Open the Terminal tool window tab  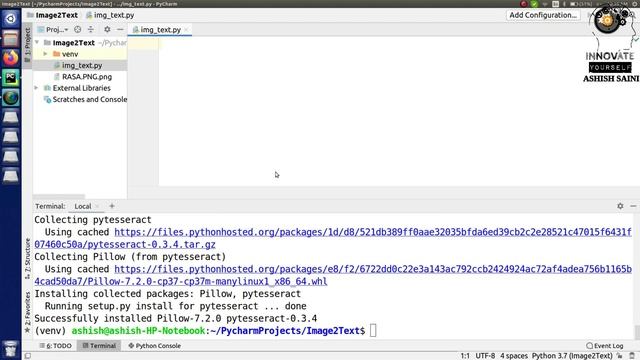99,346
